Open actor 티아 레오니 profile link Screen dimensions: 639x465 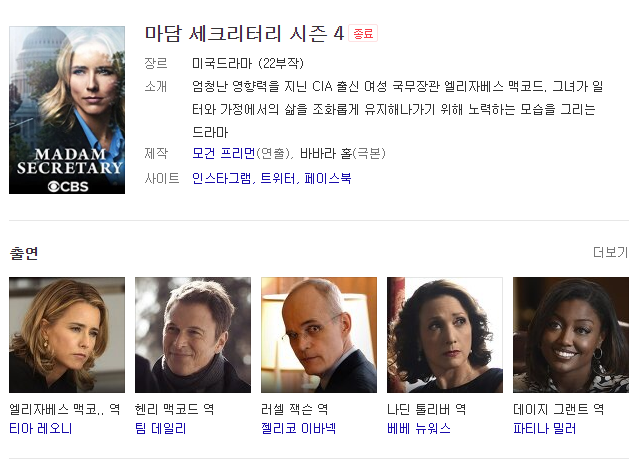coord(41,429)
